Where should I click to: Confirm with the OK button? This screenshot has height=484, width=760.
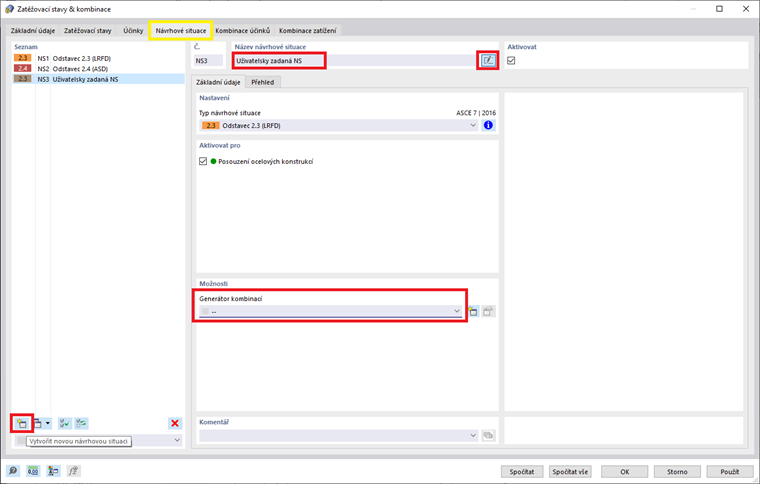(x=625, y=471)
